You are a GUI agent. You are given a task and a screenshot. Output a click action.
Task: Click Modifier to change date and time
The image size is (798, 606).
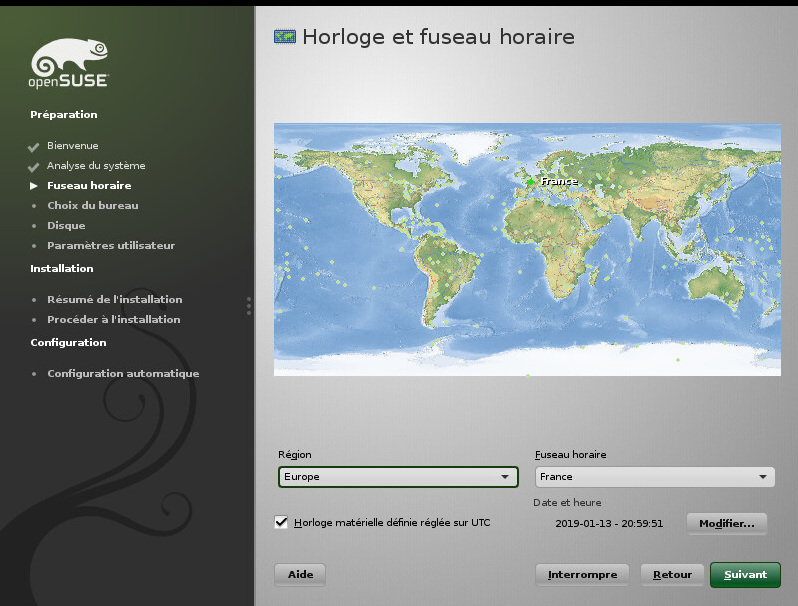(x=726, y=523)
